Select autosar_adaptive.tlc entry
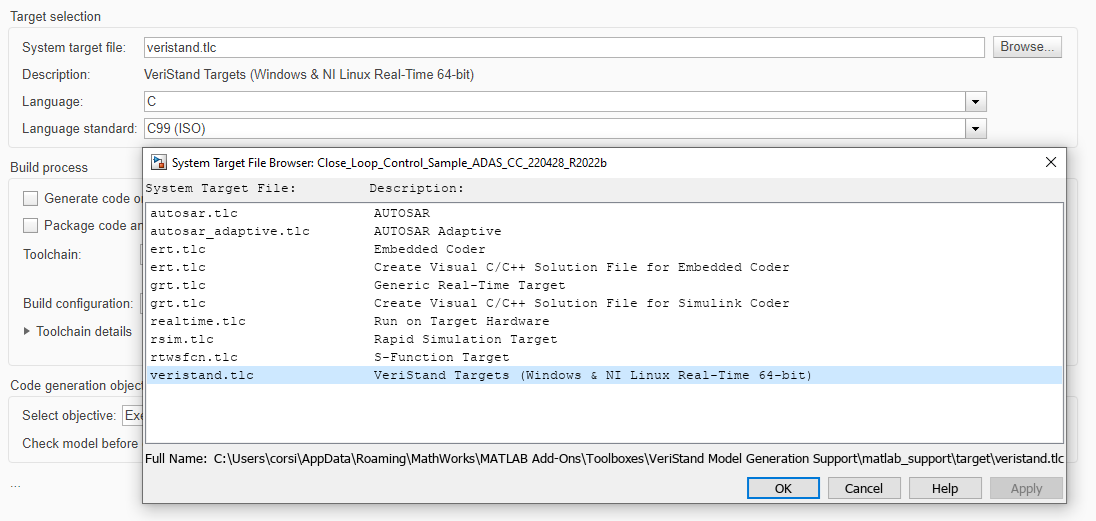This screenshot has height=521, width=1096. click(605, 231)
